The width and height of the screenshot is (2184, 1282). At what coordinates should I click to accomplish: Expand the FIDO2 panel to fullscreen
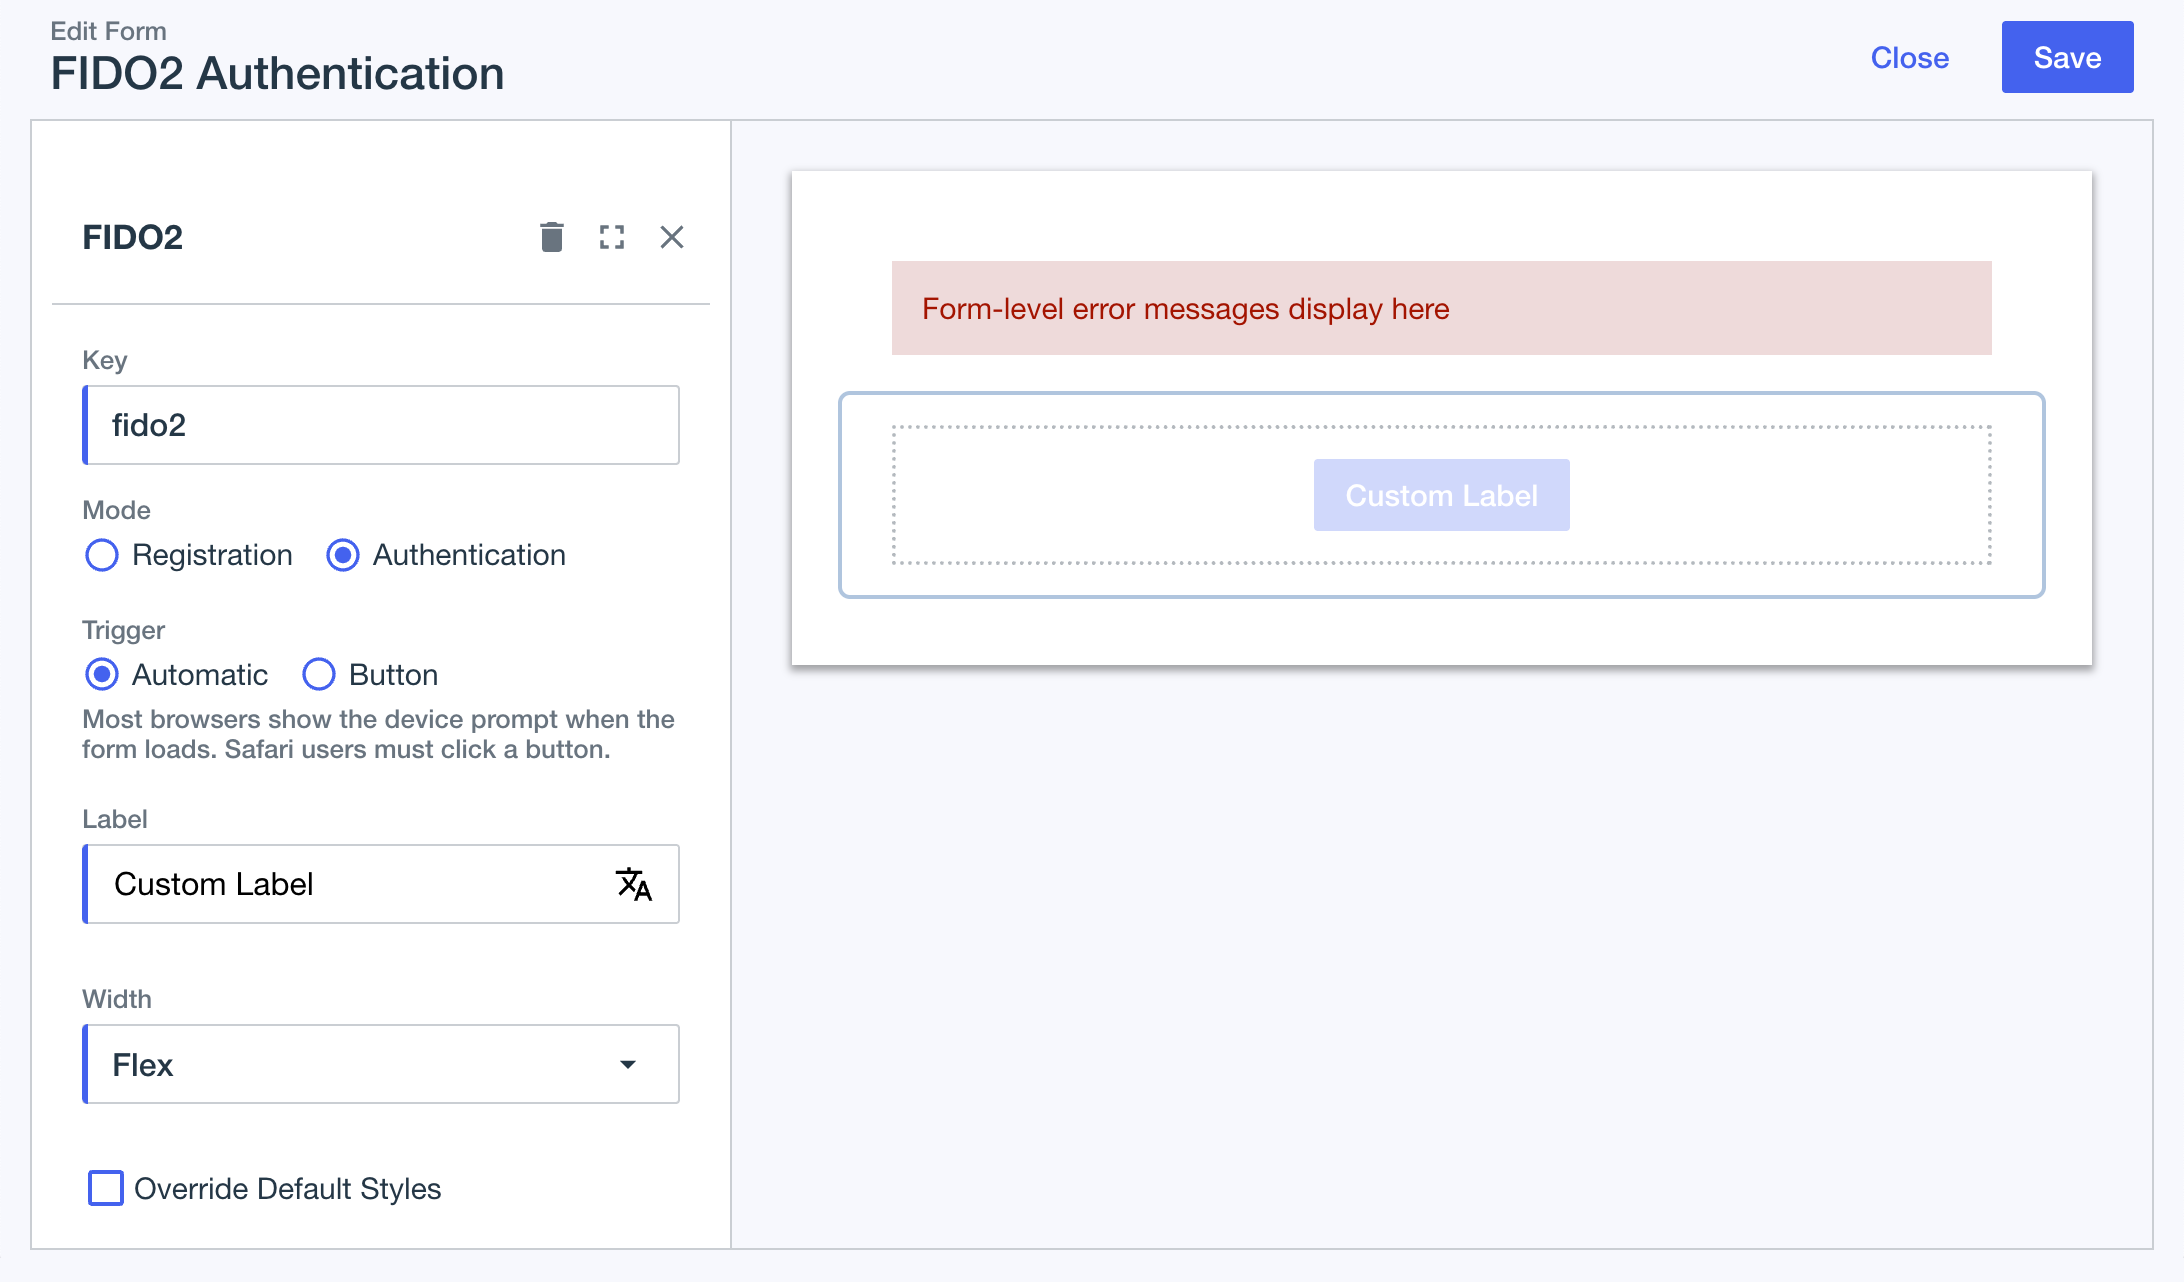(x=612, y=237)
